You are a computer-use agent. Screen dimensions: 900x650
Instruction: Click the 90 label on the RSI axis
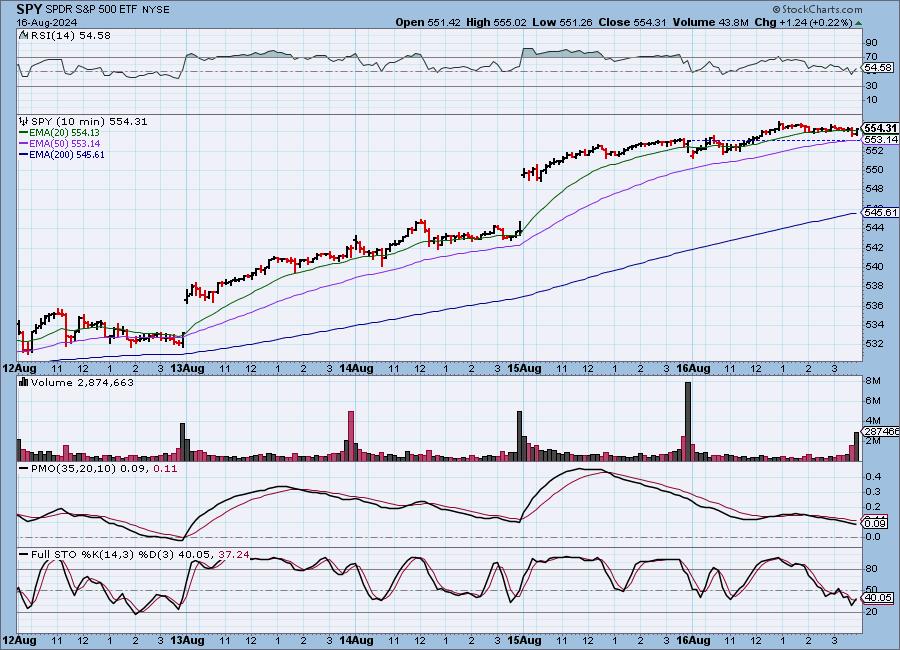pyautogui.click(x=871, y=42)
